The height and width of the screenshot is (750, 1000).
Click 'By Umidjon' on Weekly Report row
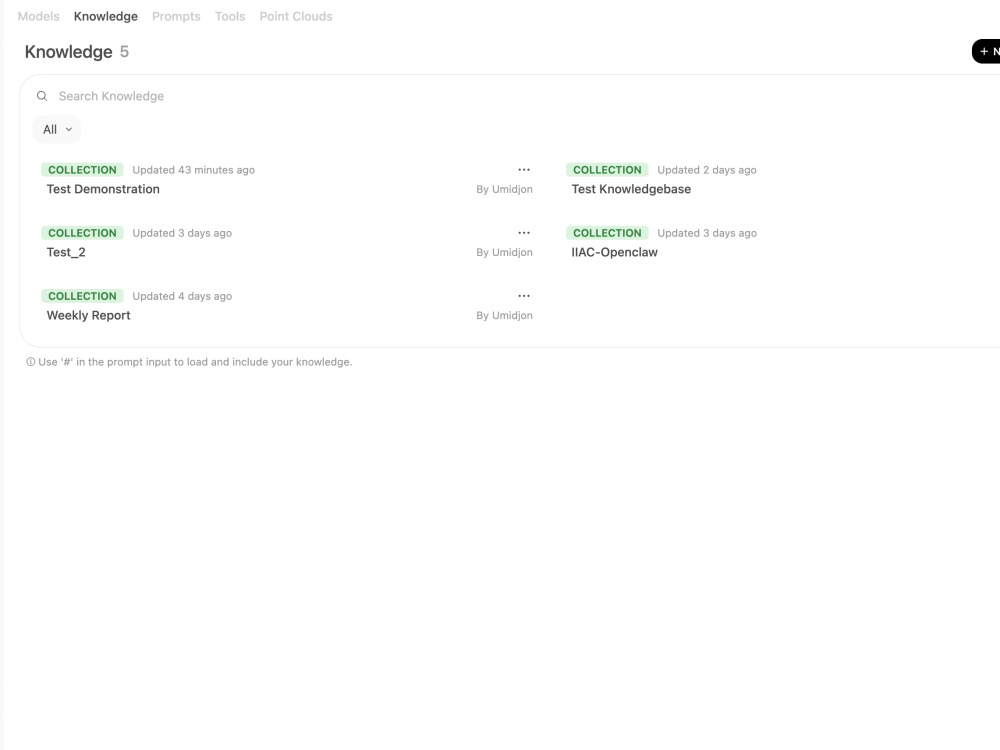[504, 316]
